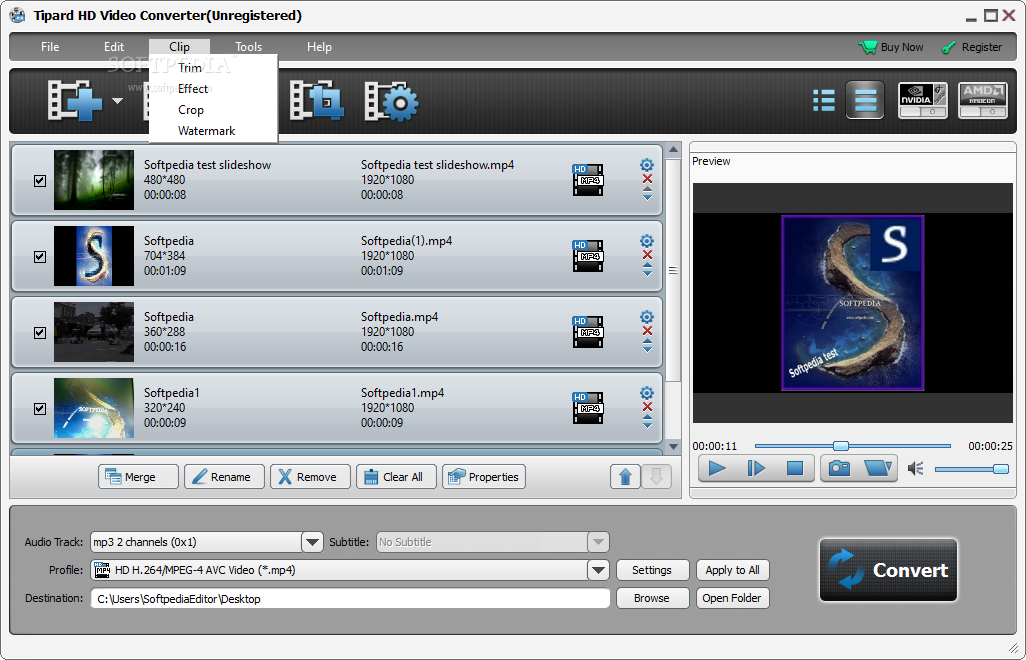Open the Help menu
Screen dimensions: 1026x660
[319, 47]
